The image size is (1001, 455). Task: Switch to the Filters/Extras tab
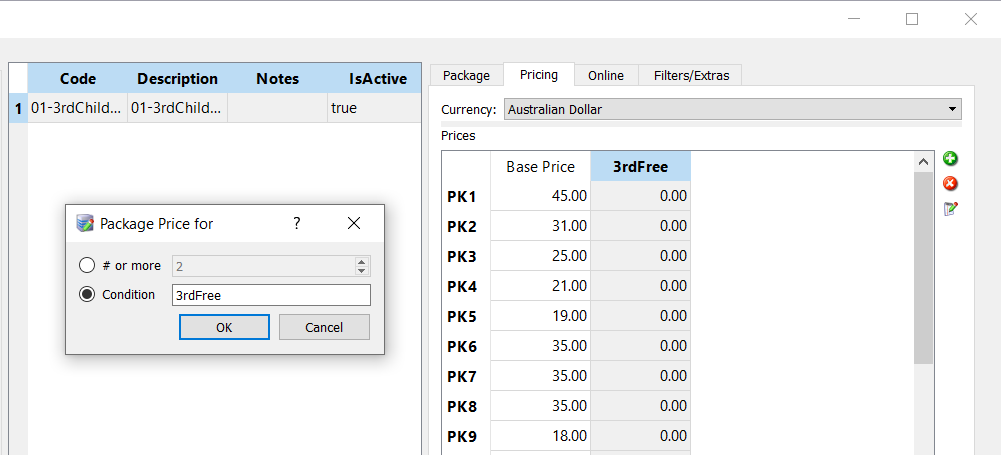tap(691, 75)
